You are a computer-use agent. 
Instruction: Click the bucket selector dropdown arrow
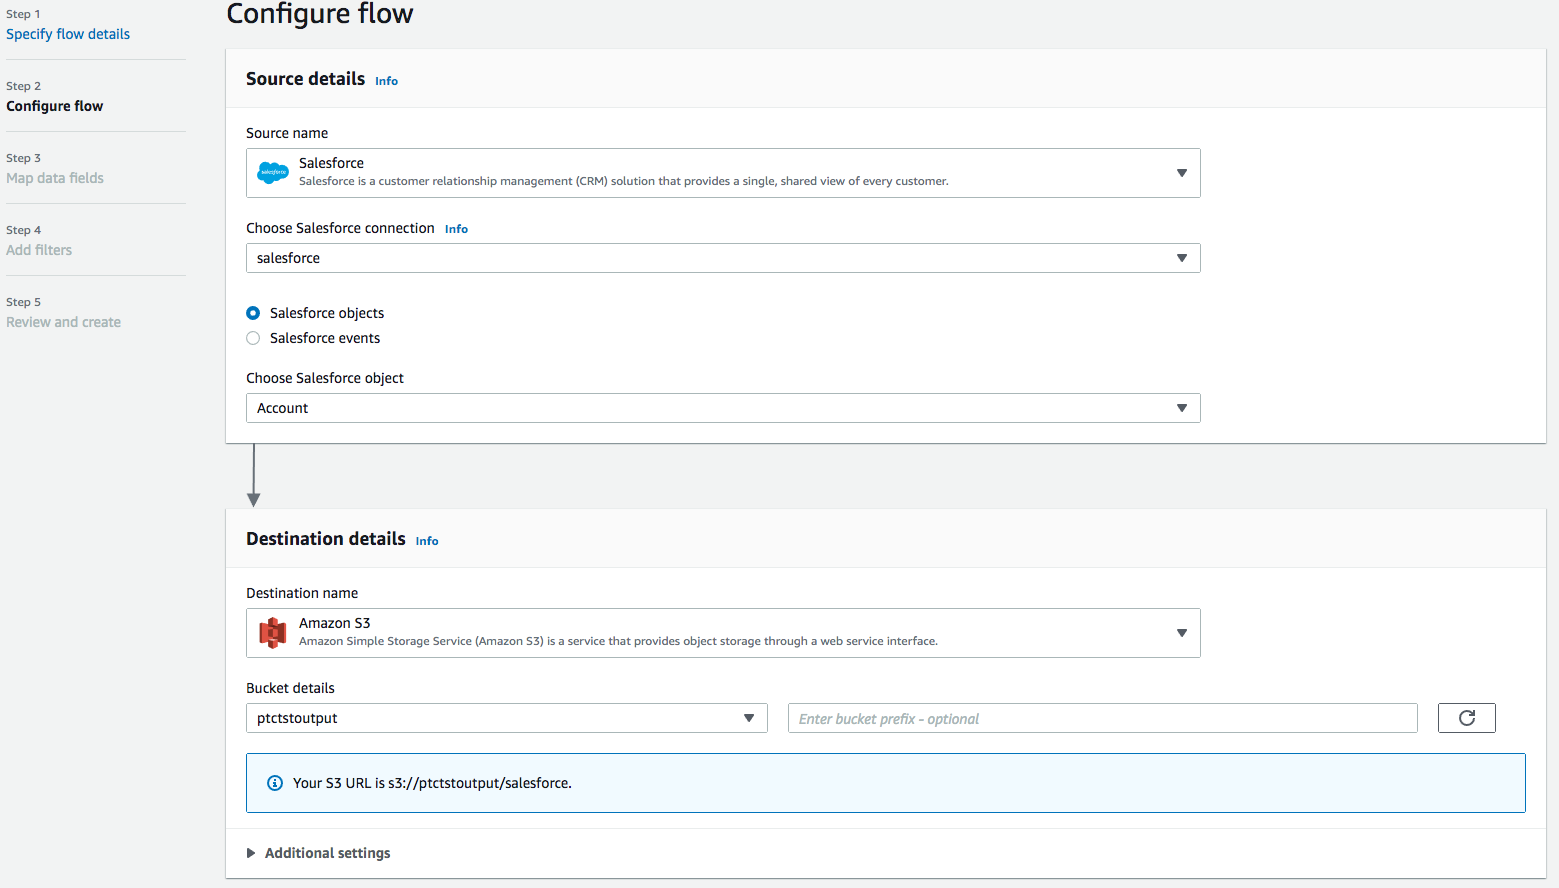pos(748,718)
